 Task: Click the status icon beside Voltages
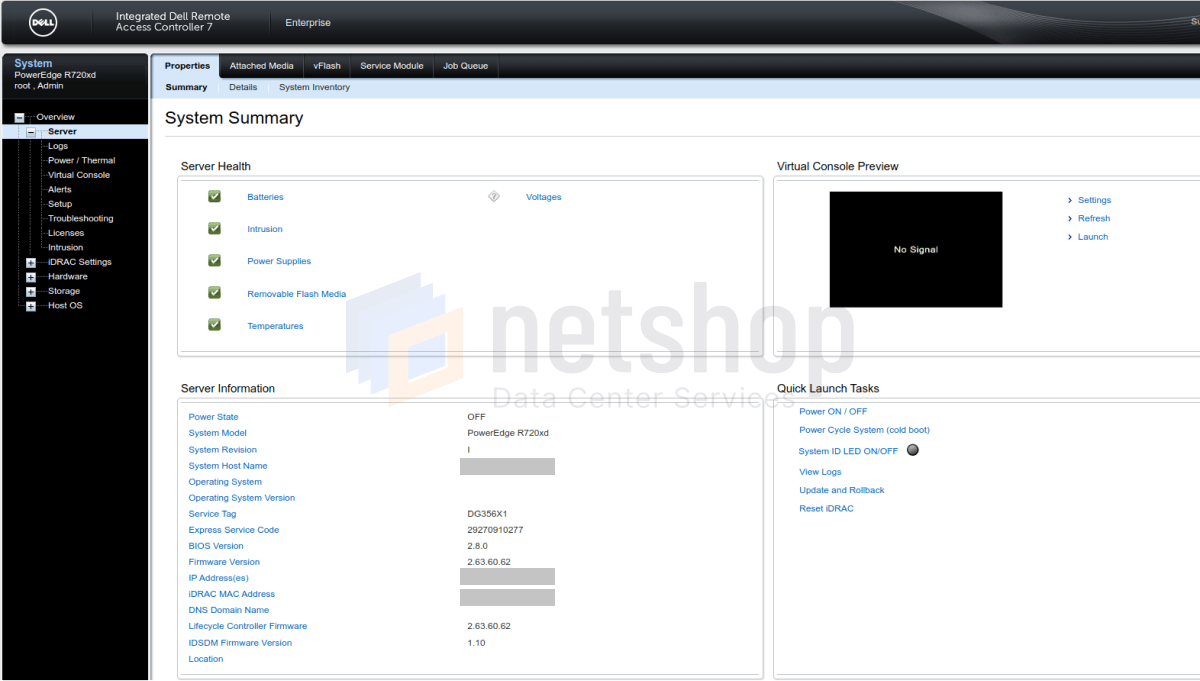tap(493, 196)
